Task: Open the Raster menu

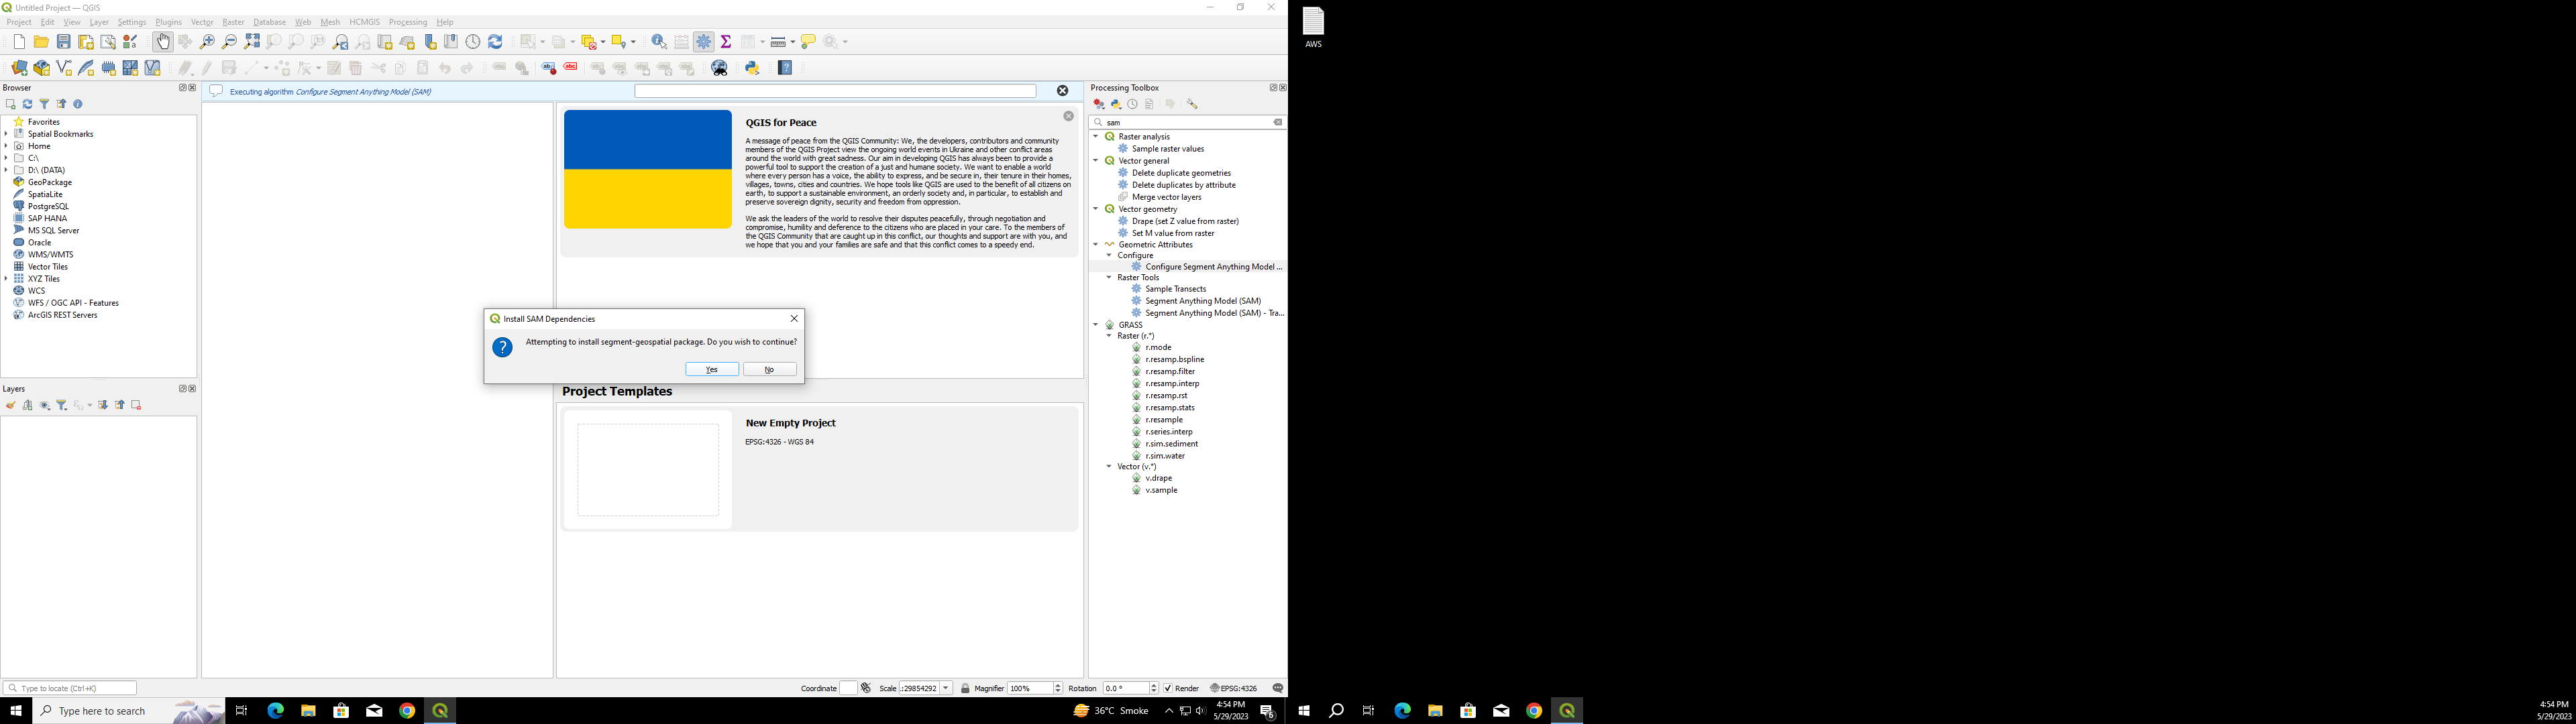Action: 233,21
